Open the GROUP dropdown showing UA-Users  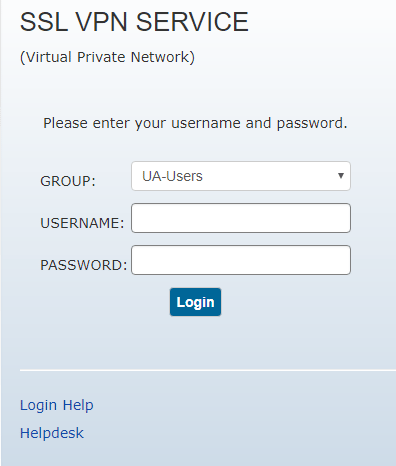click(x=241, y=176)
